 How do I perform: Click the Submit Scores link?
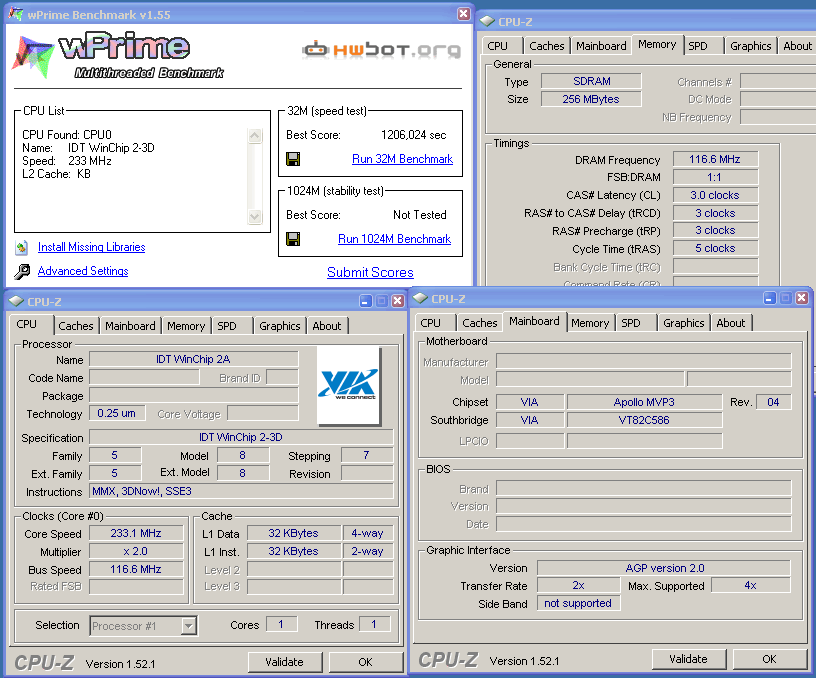pos(370,272)
